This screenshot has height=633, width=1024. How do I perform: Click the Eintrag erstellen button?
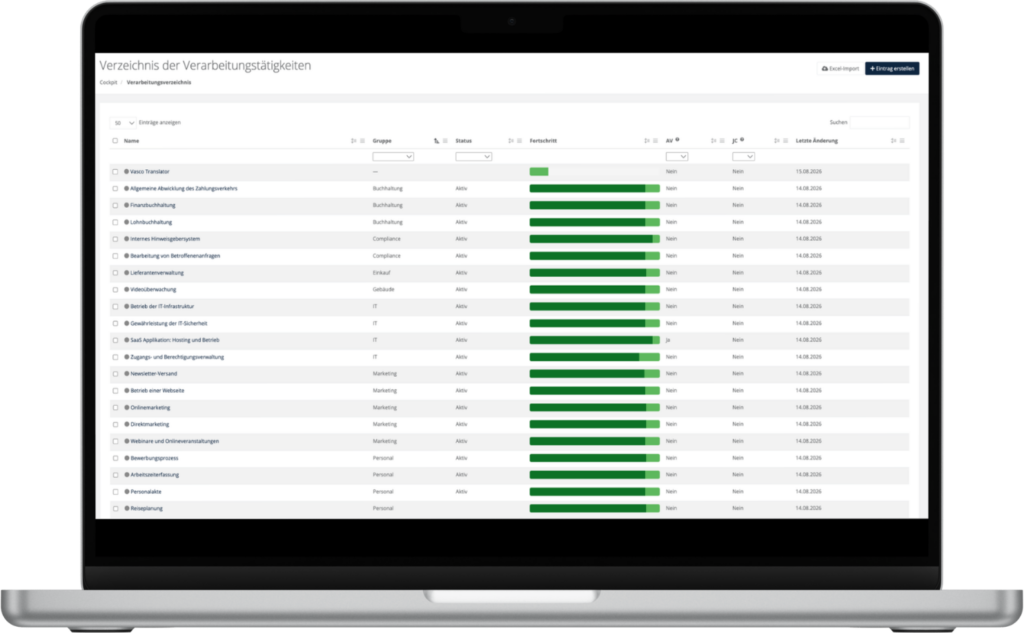click(x=892, y=69)
